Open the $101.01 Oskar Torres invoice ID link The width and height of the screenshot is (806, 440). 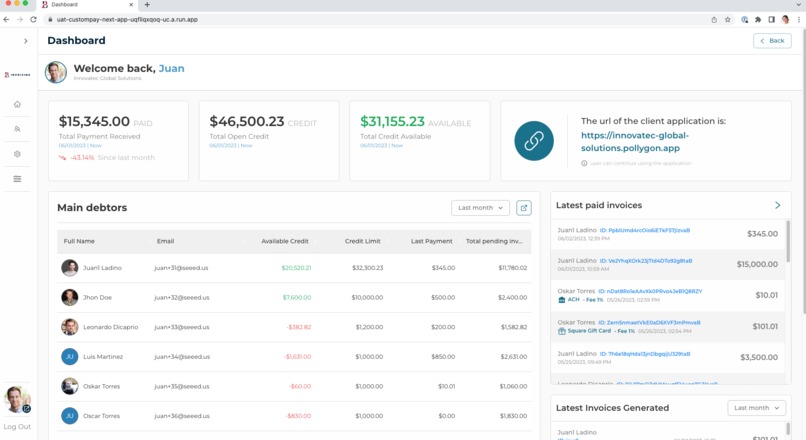pos(649,322)
